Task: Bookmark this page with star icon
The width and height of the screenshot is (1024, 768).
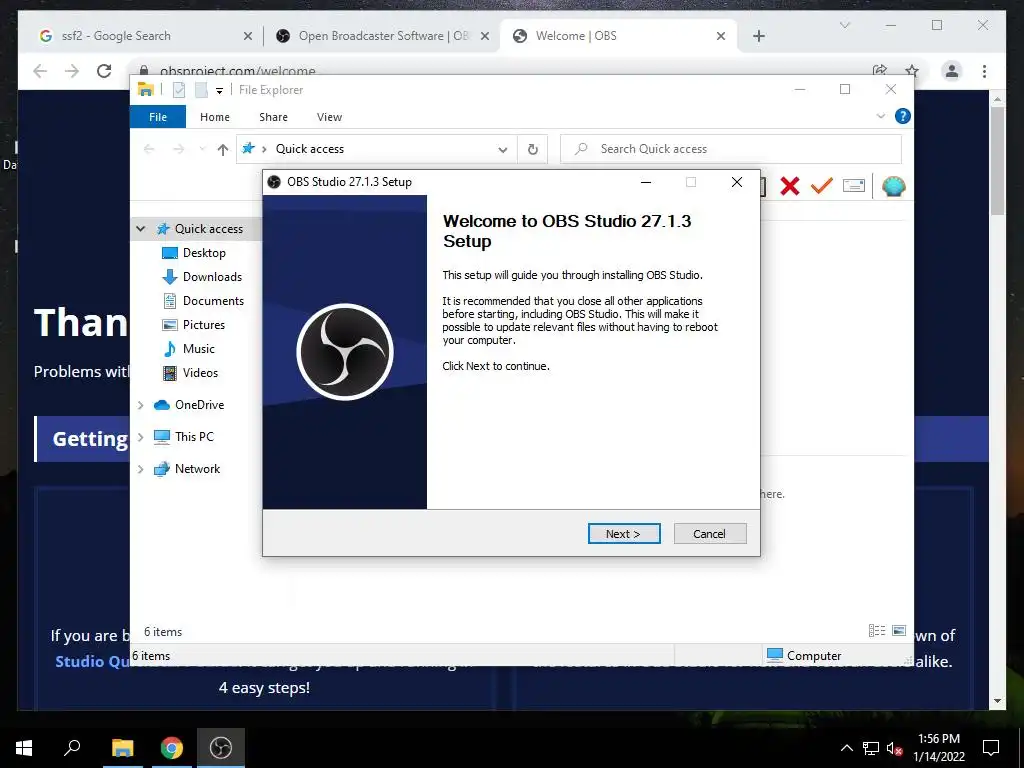Action: pyautogui.click(x=912, y=71)
